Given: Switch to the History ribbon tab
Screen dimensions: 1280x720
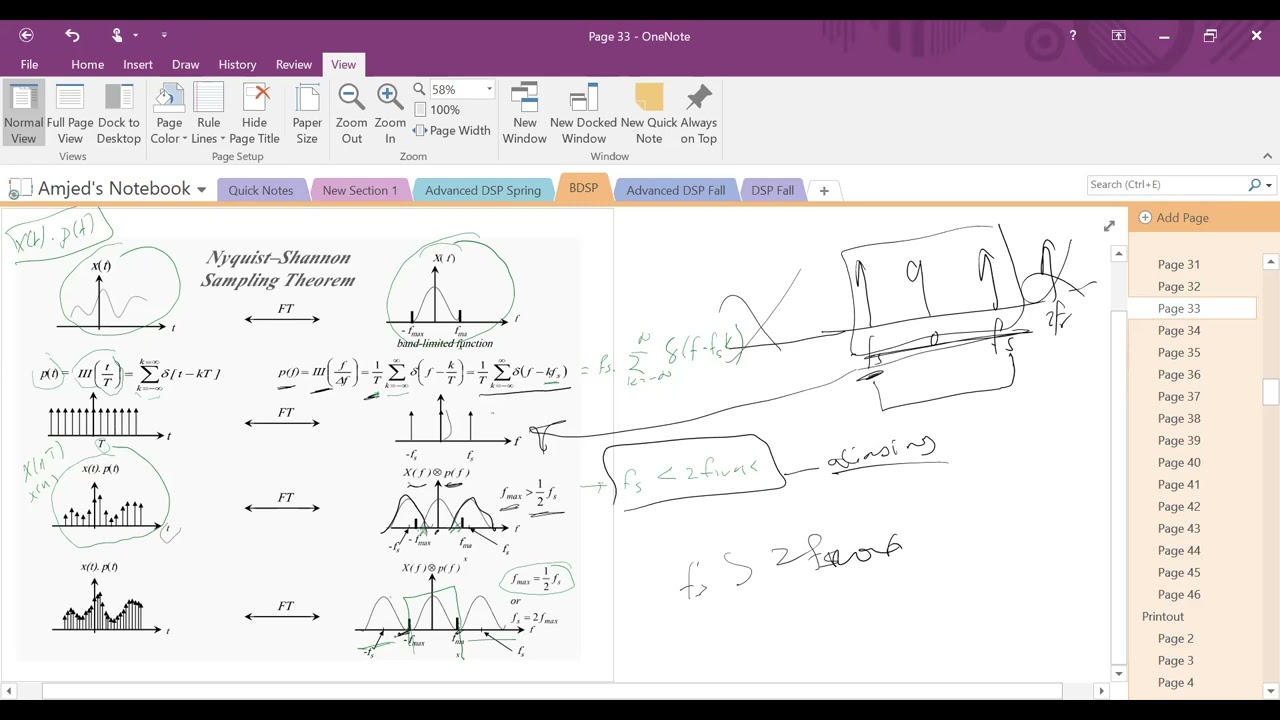Looking at the screenshot, I should point(237,64).
